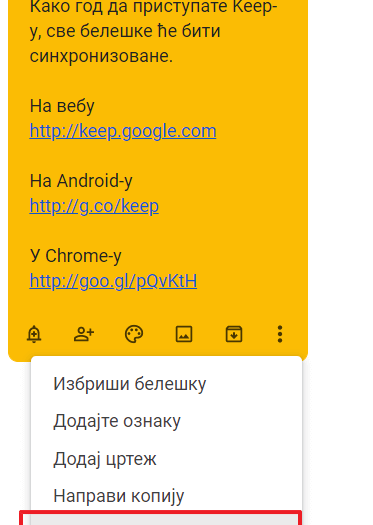Screen dimensions: 373x525
Task: Choose "Додајте ознаку" menu entry
Action: point(166,421)
